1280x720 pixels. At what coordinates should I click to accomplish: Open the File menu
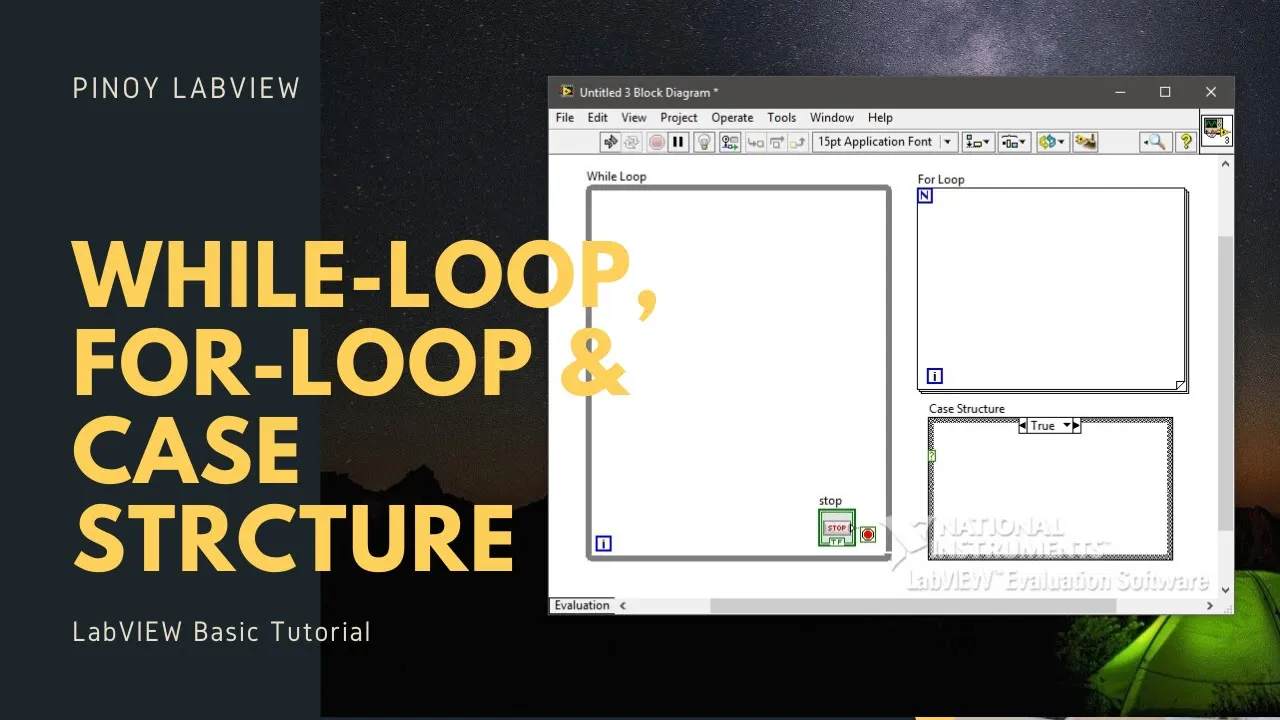click(x=565, y=117)
